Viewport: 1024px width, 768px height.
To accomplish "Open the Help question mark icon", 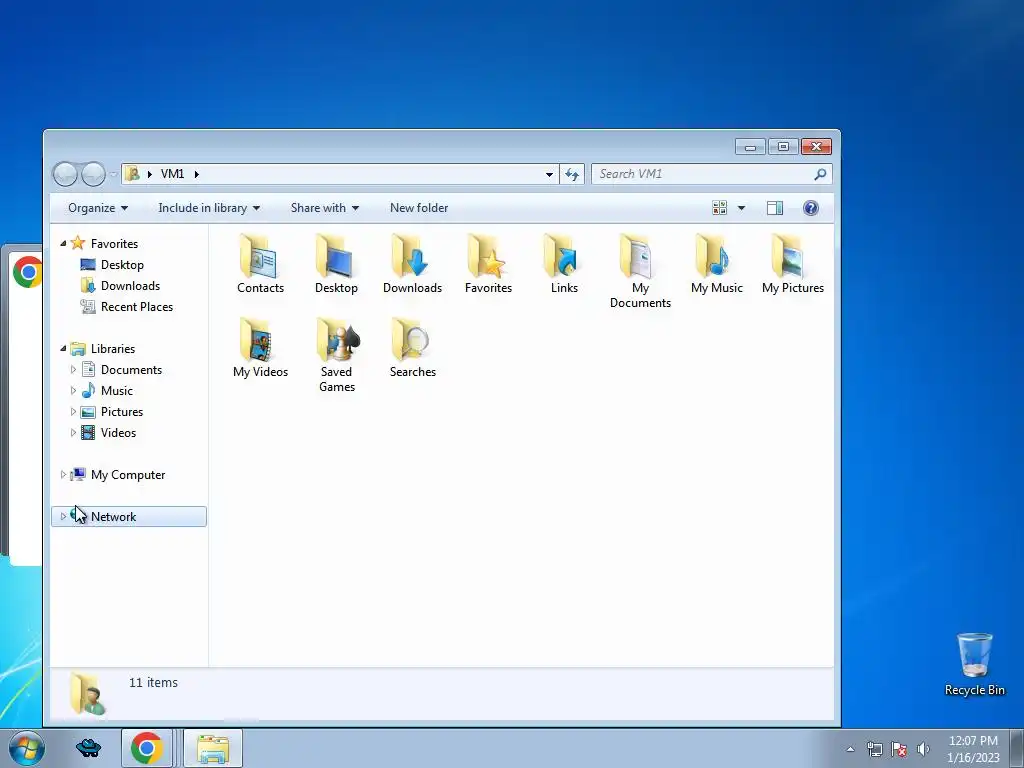I will [810, 208].
